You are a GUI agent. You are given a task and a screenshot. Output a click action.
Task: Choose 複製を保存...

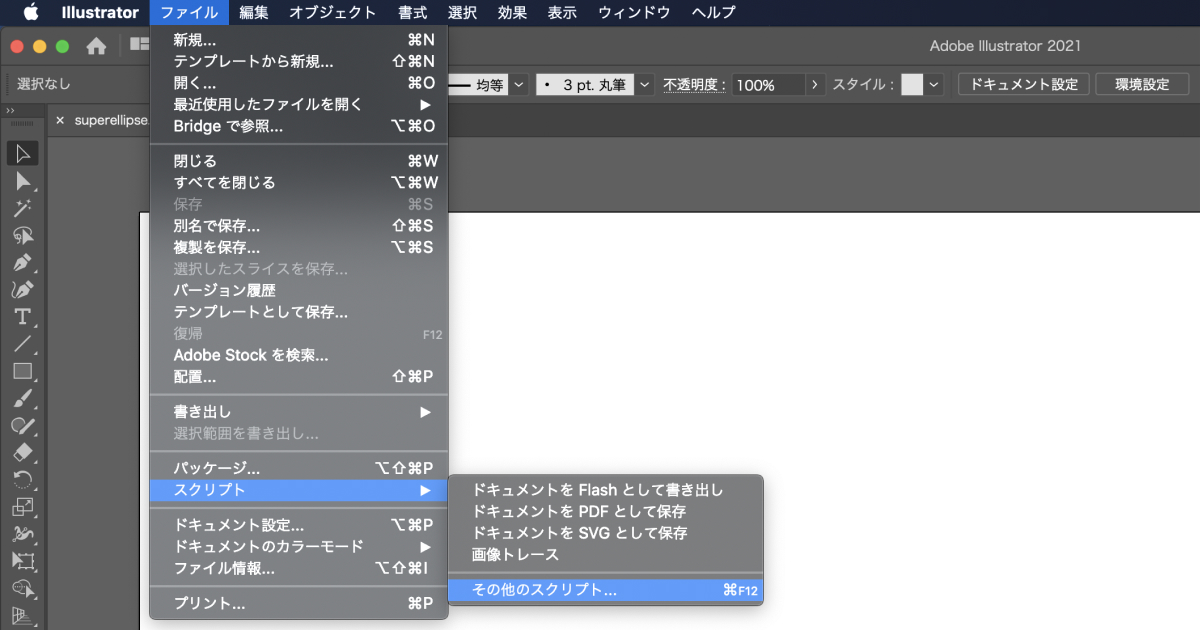(x=299, y=247)
